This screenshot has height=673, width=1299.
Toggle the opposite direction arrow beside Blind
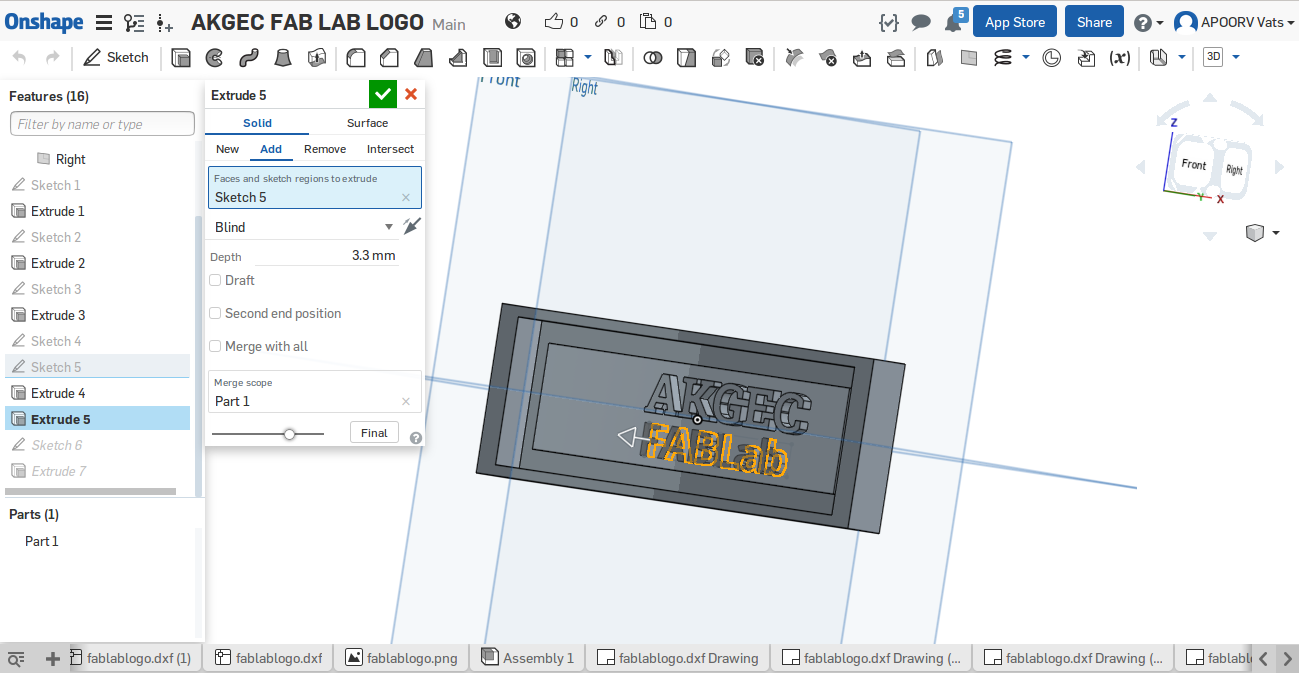pyautogui.click(x=412, y=227)
